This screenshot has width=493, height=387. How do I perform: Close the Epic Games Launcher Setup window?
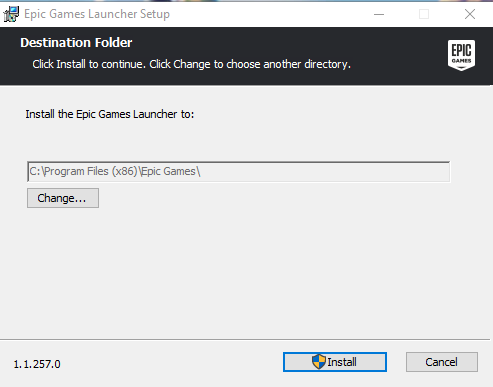(x=470, y=14)
